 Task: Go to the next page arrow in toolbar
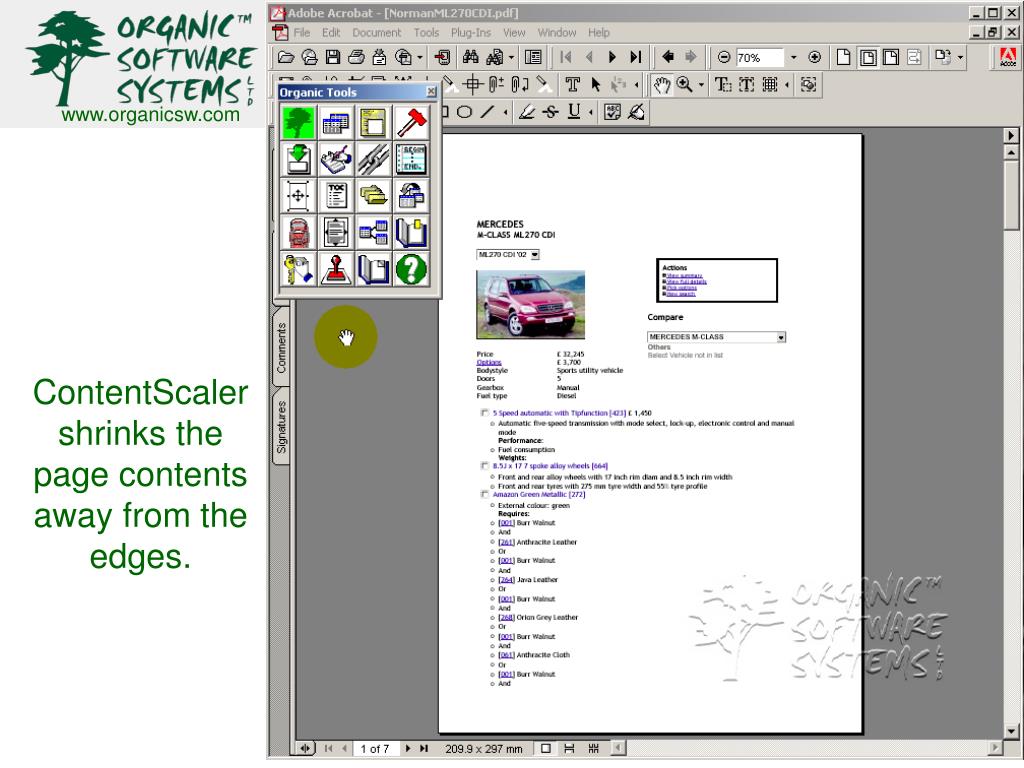point(612,57)
